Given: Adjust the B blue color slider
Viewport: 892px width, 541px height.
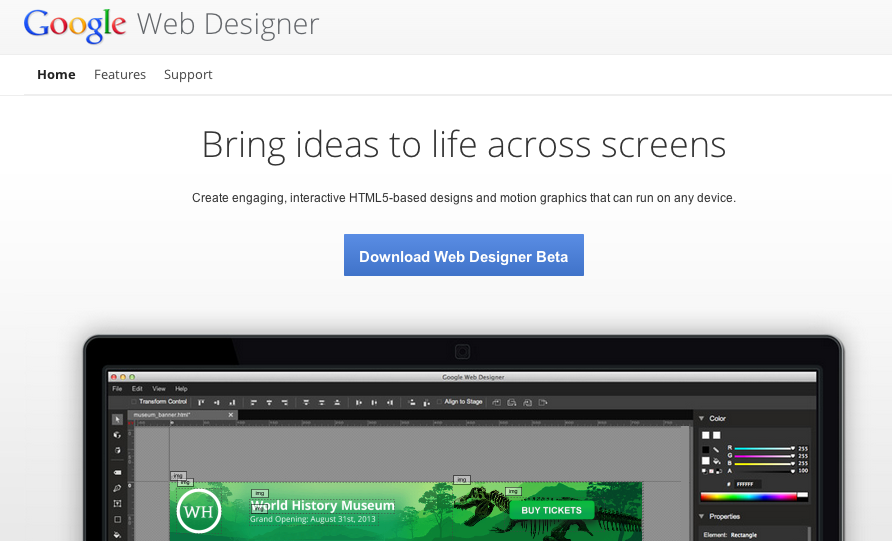Looking at the screenshot, I should [x=765, y=463].
